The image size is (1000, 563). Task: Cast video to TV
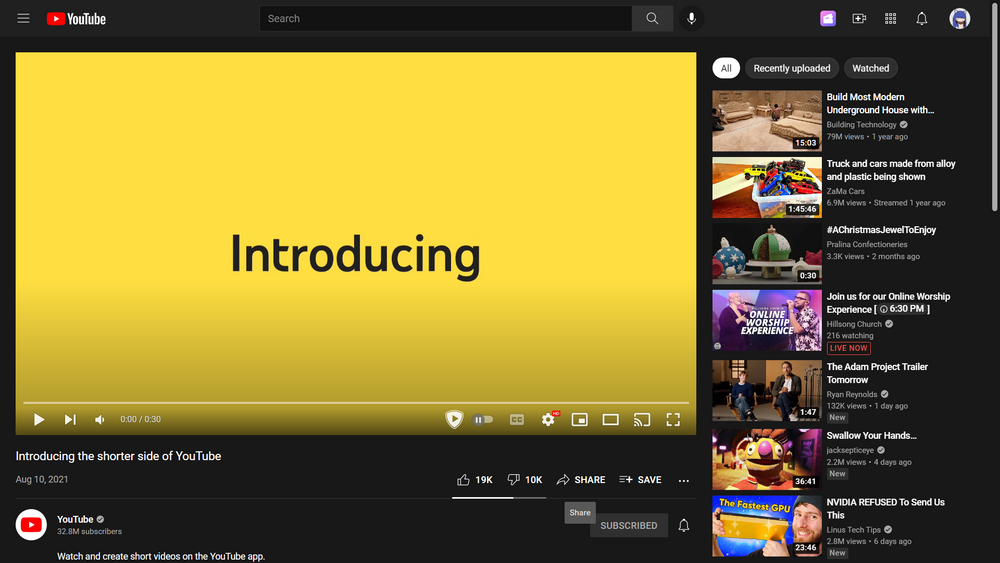[x=642, y=420]
